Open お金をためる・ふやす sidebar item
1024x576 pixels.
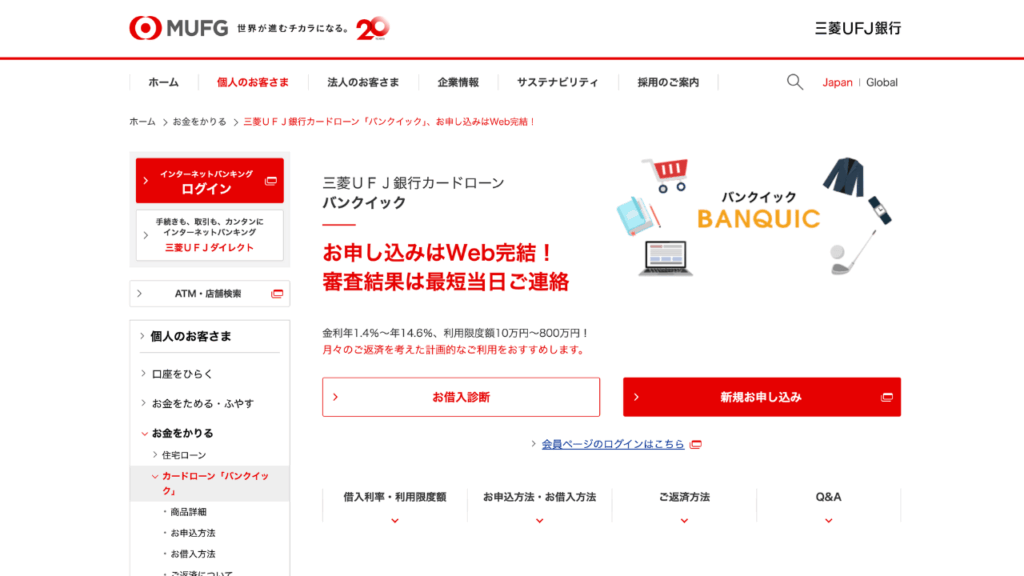202,404
